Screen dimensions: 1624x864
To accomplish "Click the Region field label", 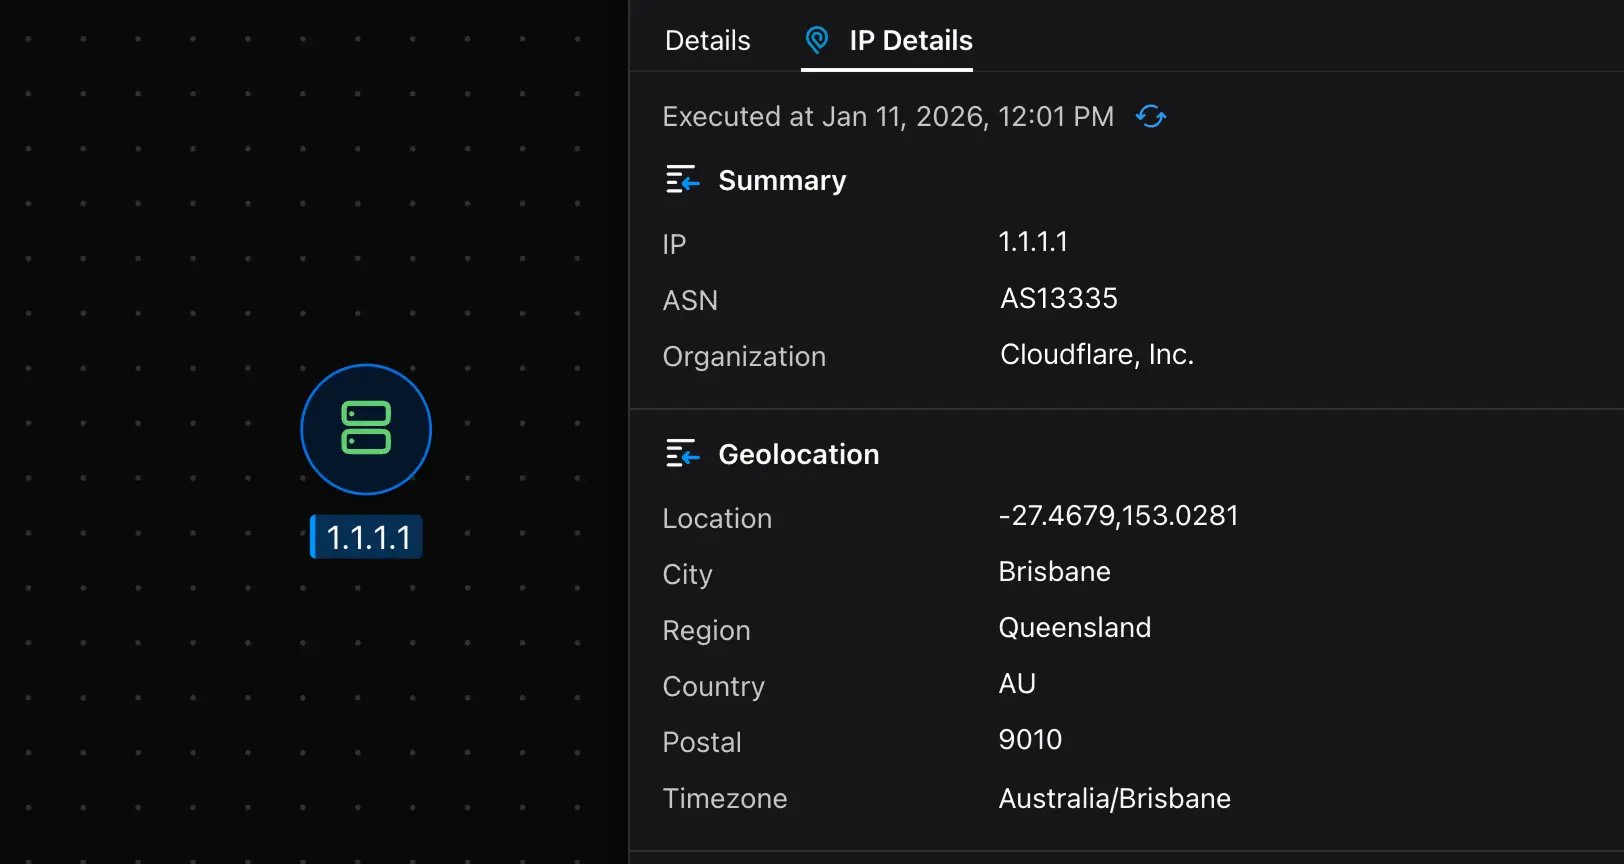I will [x=706, y=630].
